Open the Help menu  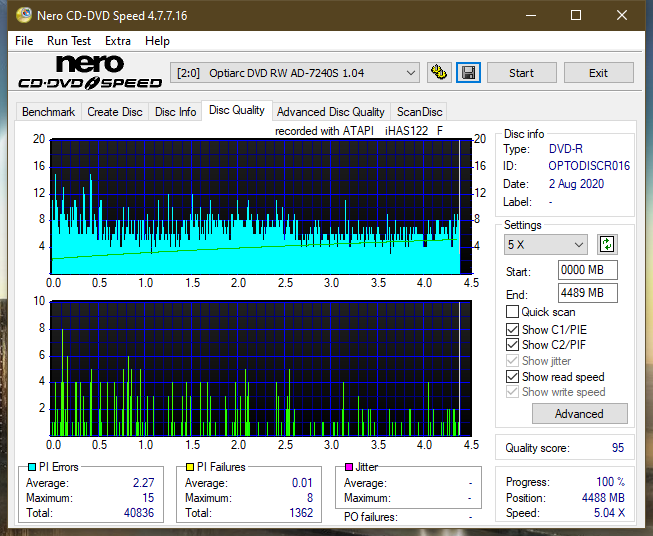pos(157,41)
